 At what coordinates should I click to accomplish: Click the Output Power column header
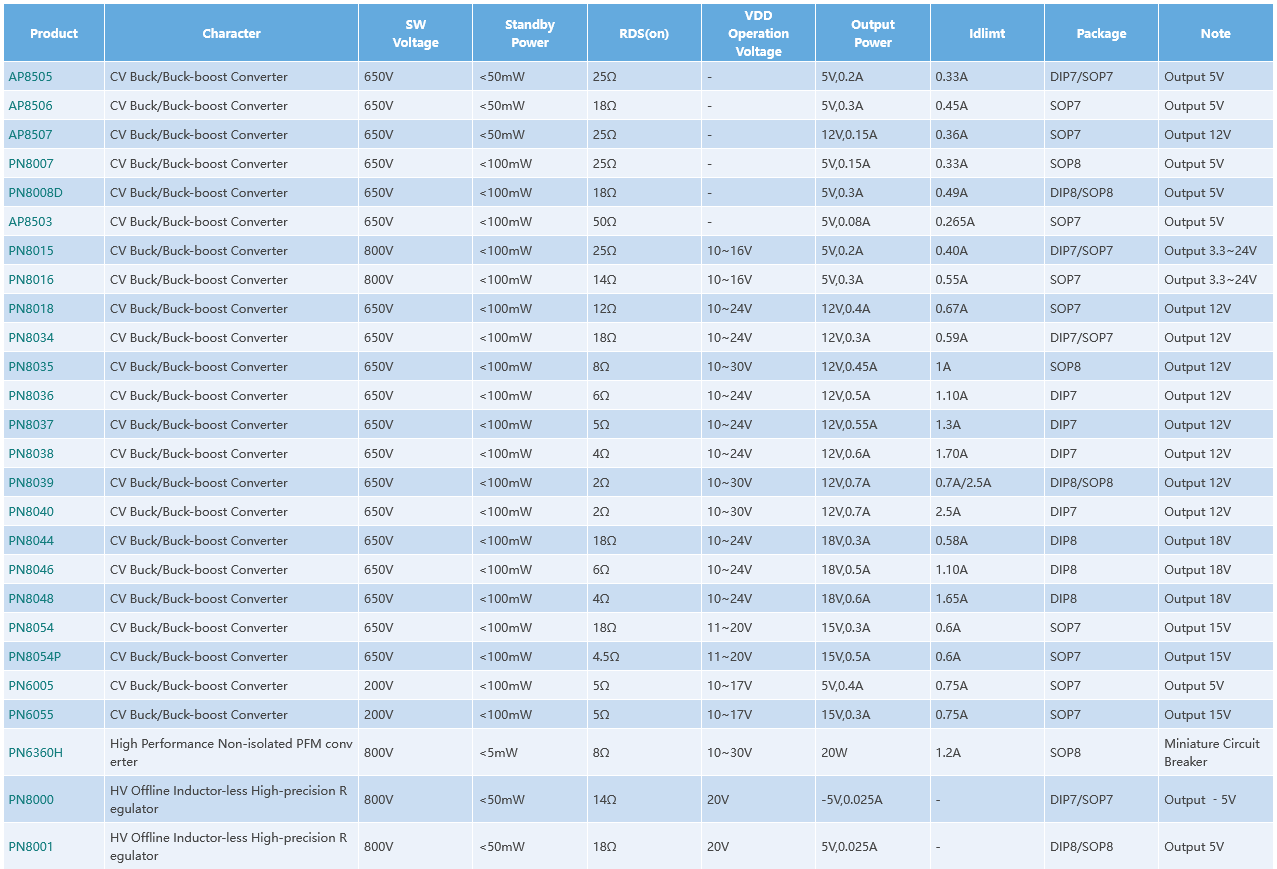pos(873,33)
